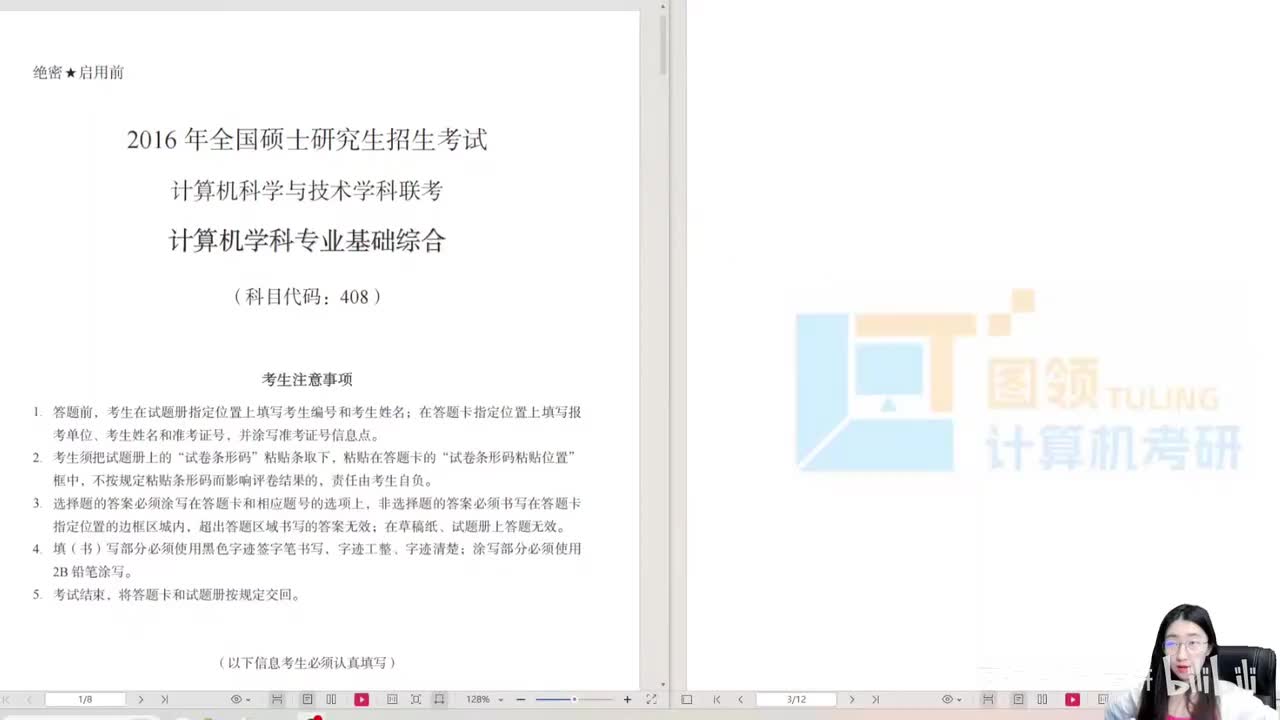Go to previous page in right PDF viewer
The image size is (1280, 720).
click(741, 700)
